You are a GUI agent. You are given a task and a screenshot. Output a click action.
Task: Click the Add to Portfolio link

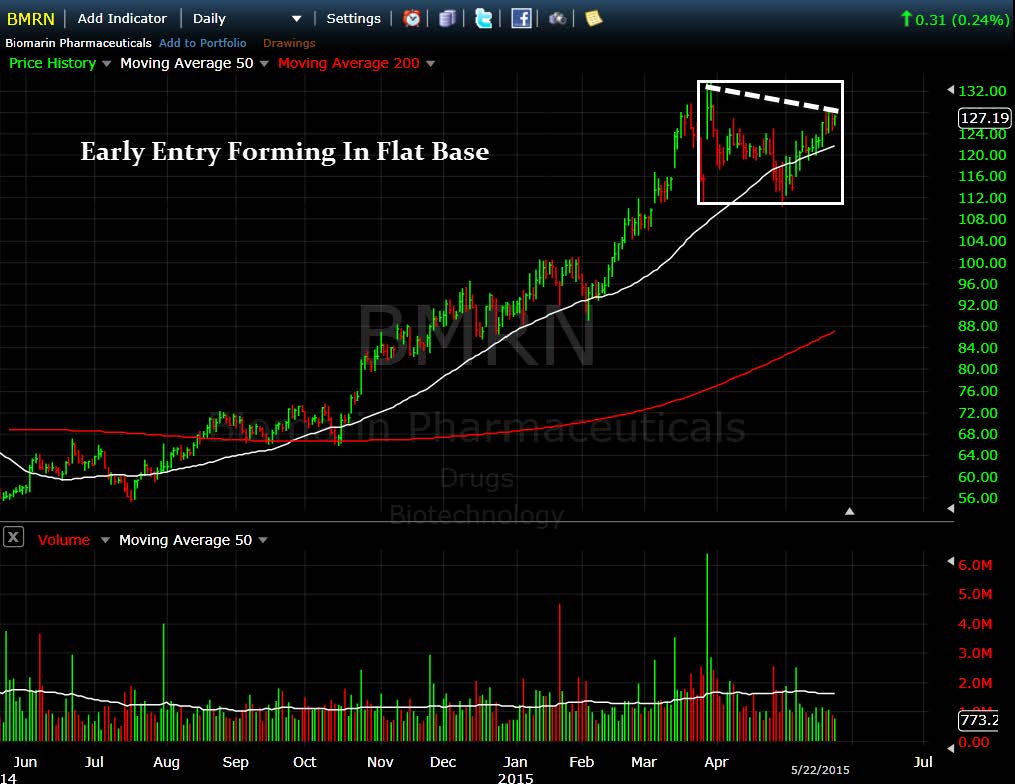click(x=203, y=43)
